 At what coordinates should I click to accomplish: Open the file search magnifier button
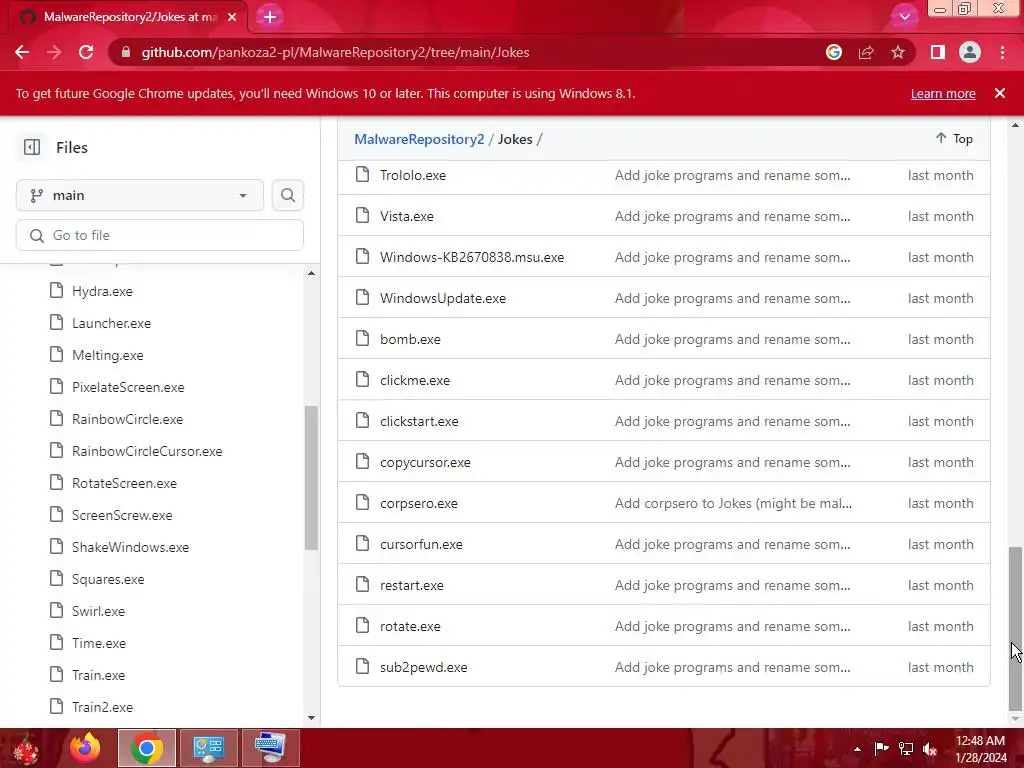(x=288, y=195)
